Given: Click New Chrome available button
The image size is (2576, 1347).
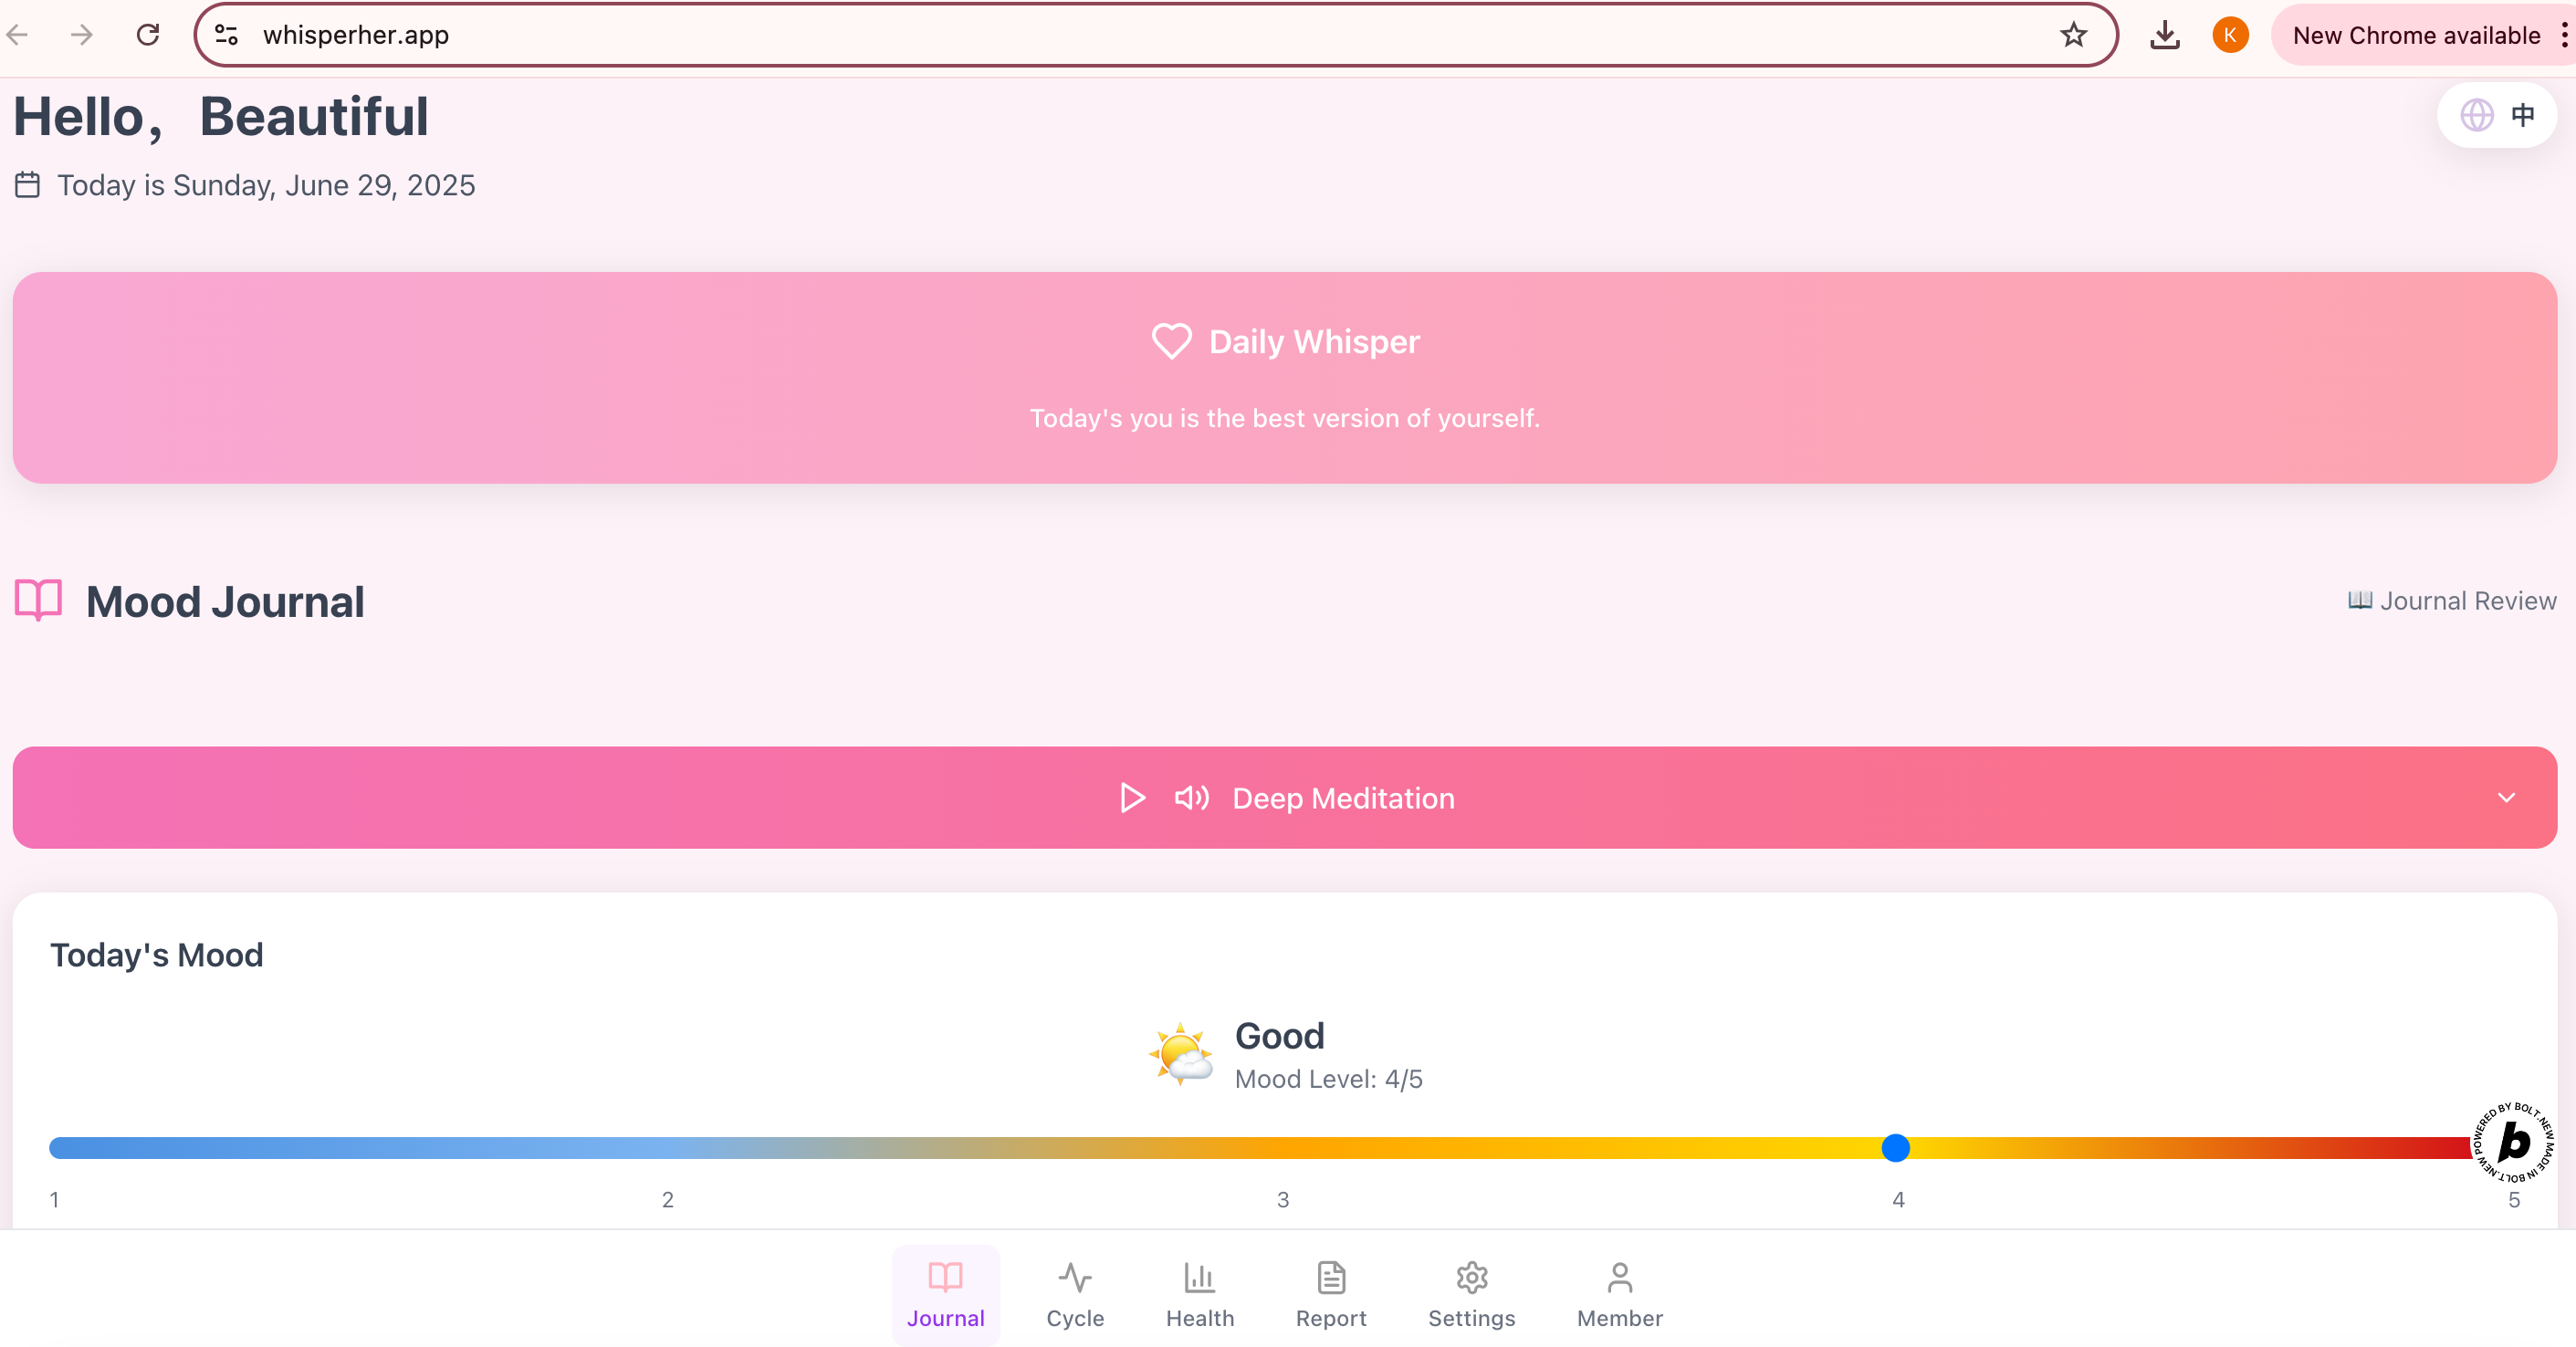Looking at the screenshot, I should (2415, 35).
